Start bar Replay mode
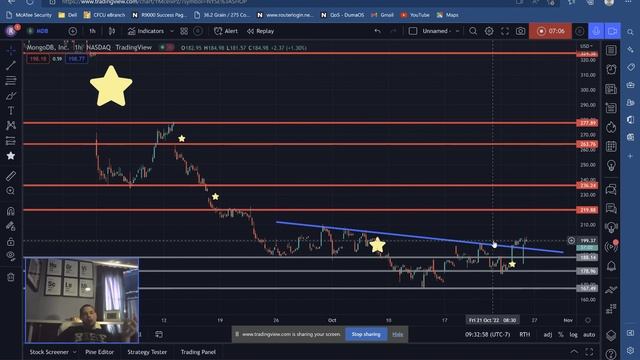The height and width of the screenshot is (360, 640). [260, 31]
